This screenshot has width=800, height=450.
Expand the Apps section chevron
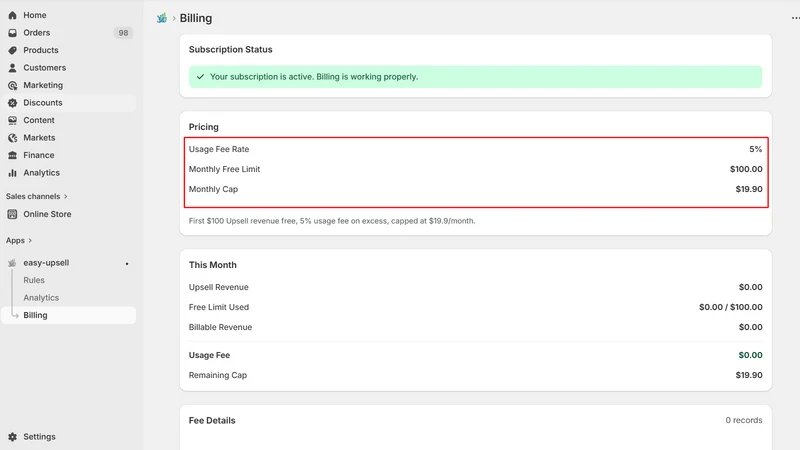pyautogui.click(x=30, y=240)
